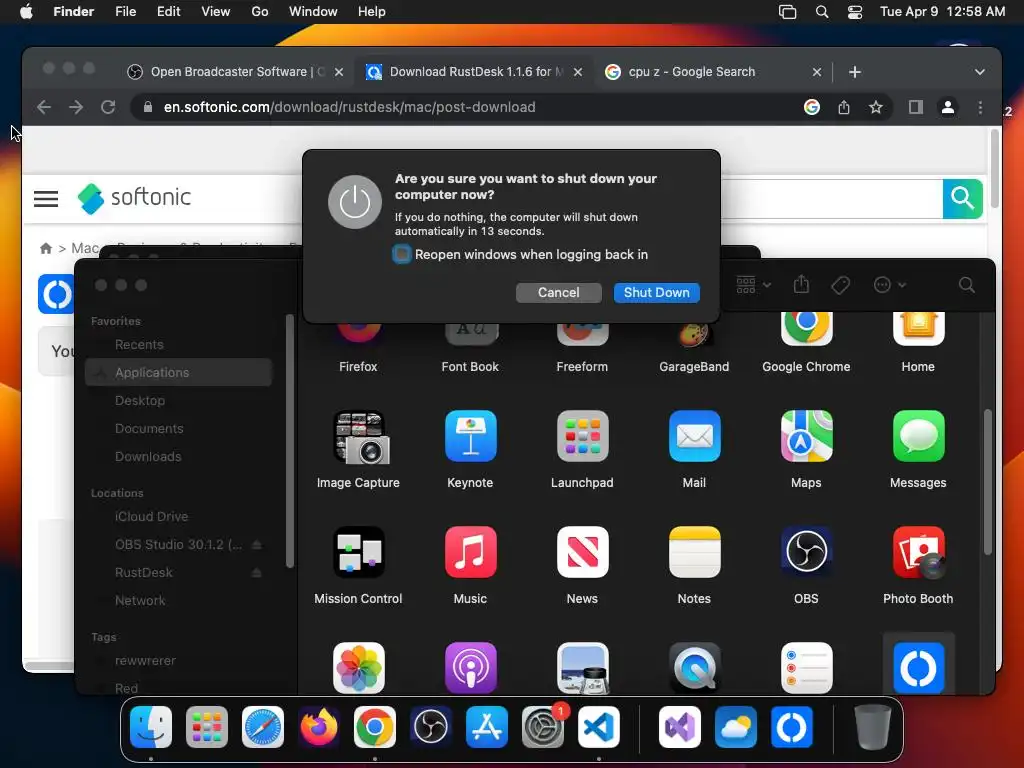Image resolution: width=1024 pixels, height=768 pixels.
Task: Open Softonic hamburger menu
Action: pos(46,199)
